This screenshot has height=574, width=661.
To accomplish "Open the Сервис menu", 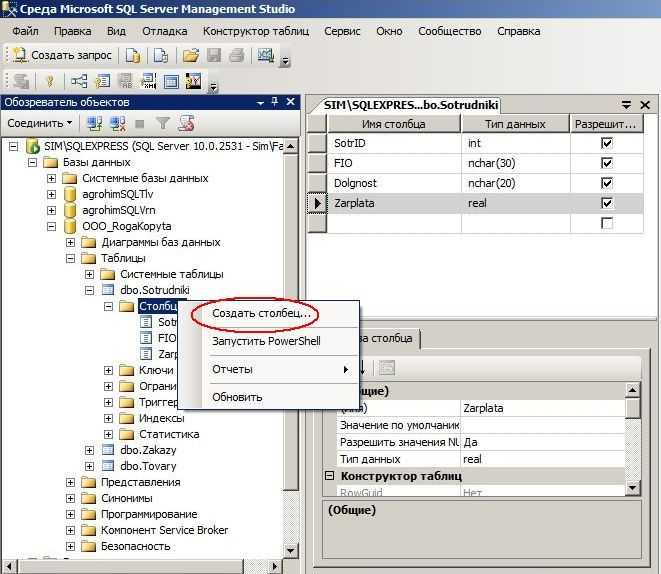I will pyautogui.click(x=342, y=31).
